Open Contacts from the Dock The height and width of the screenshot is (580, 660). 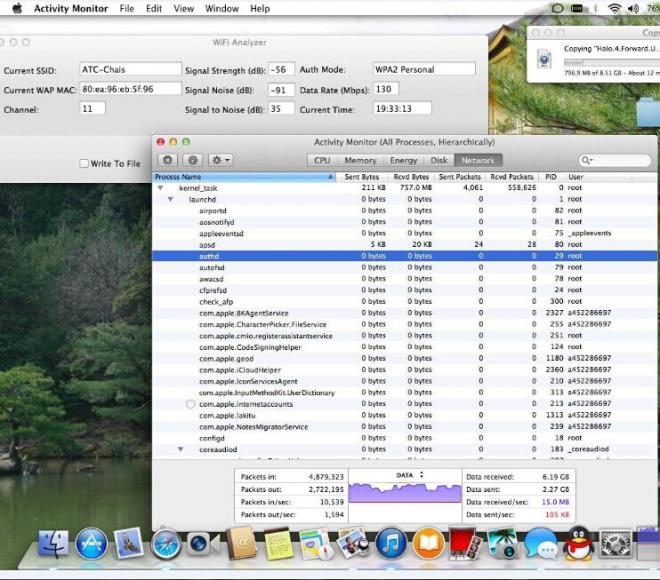241,544
